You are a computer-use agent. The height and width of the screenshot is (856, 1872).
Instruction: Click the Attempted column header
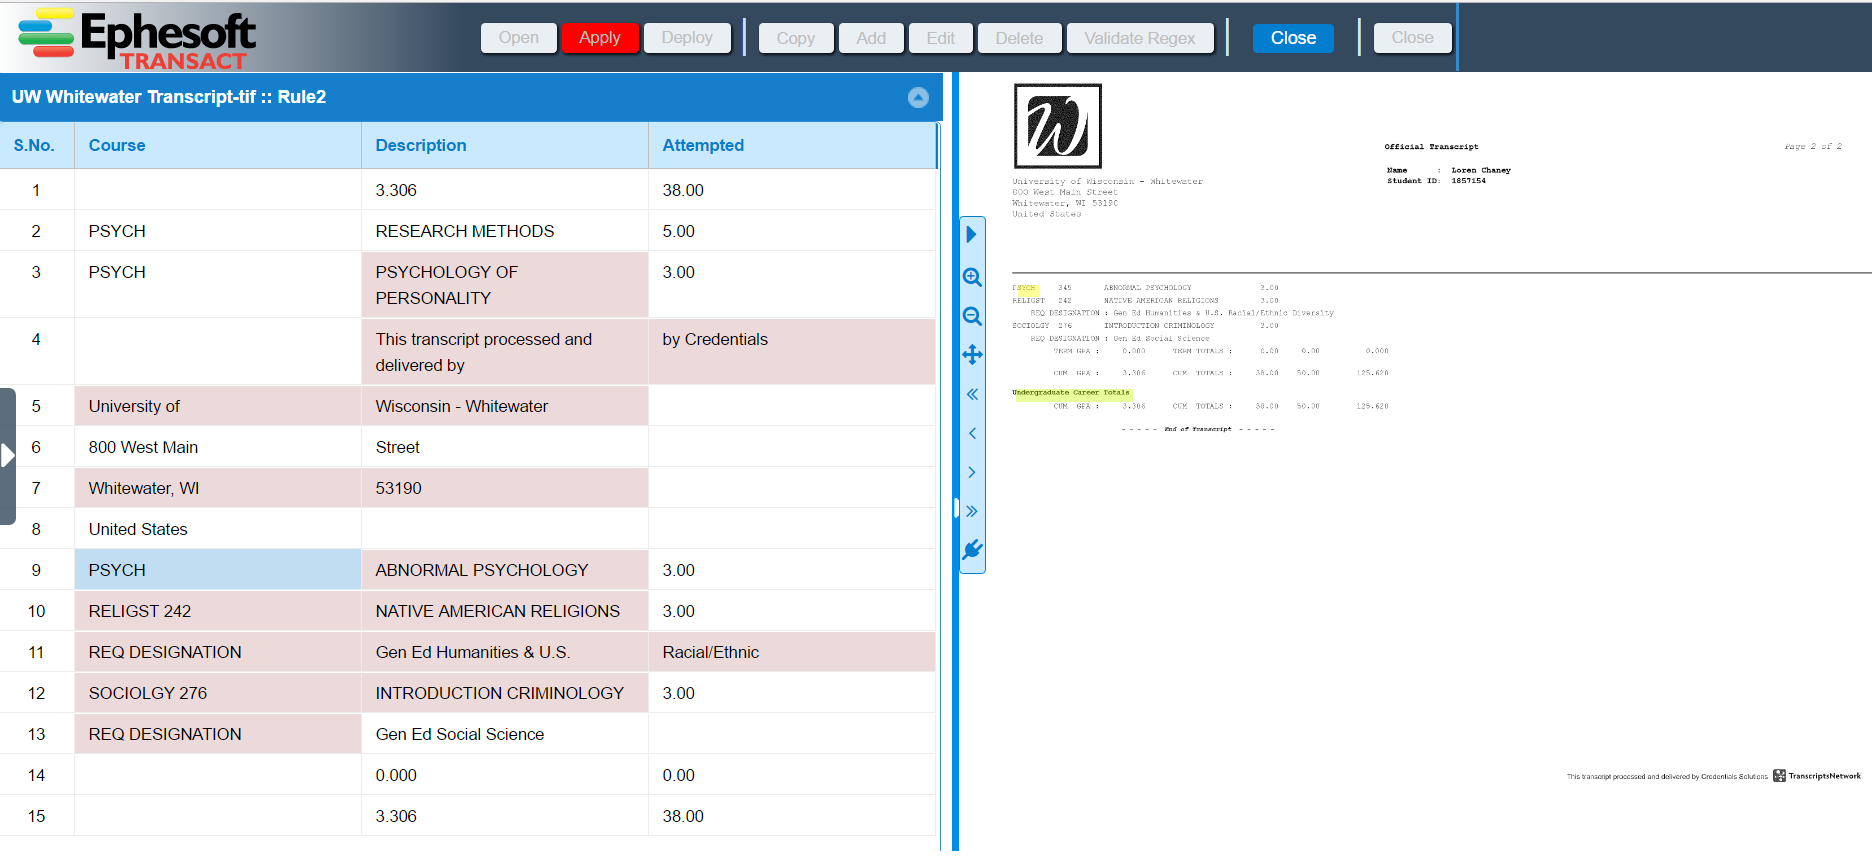[x=792, y=146]
